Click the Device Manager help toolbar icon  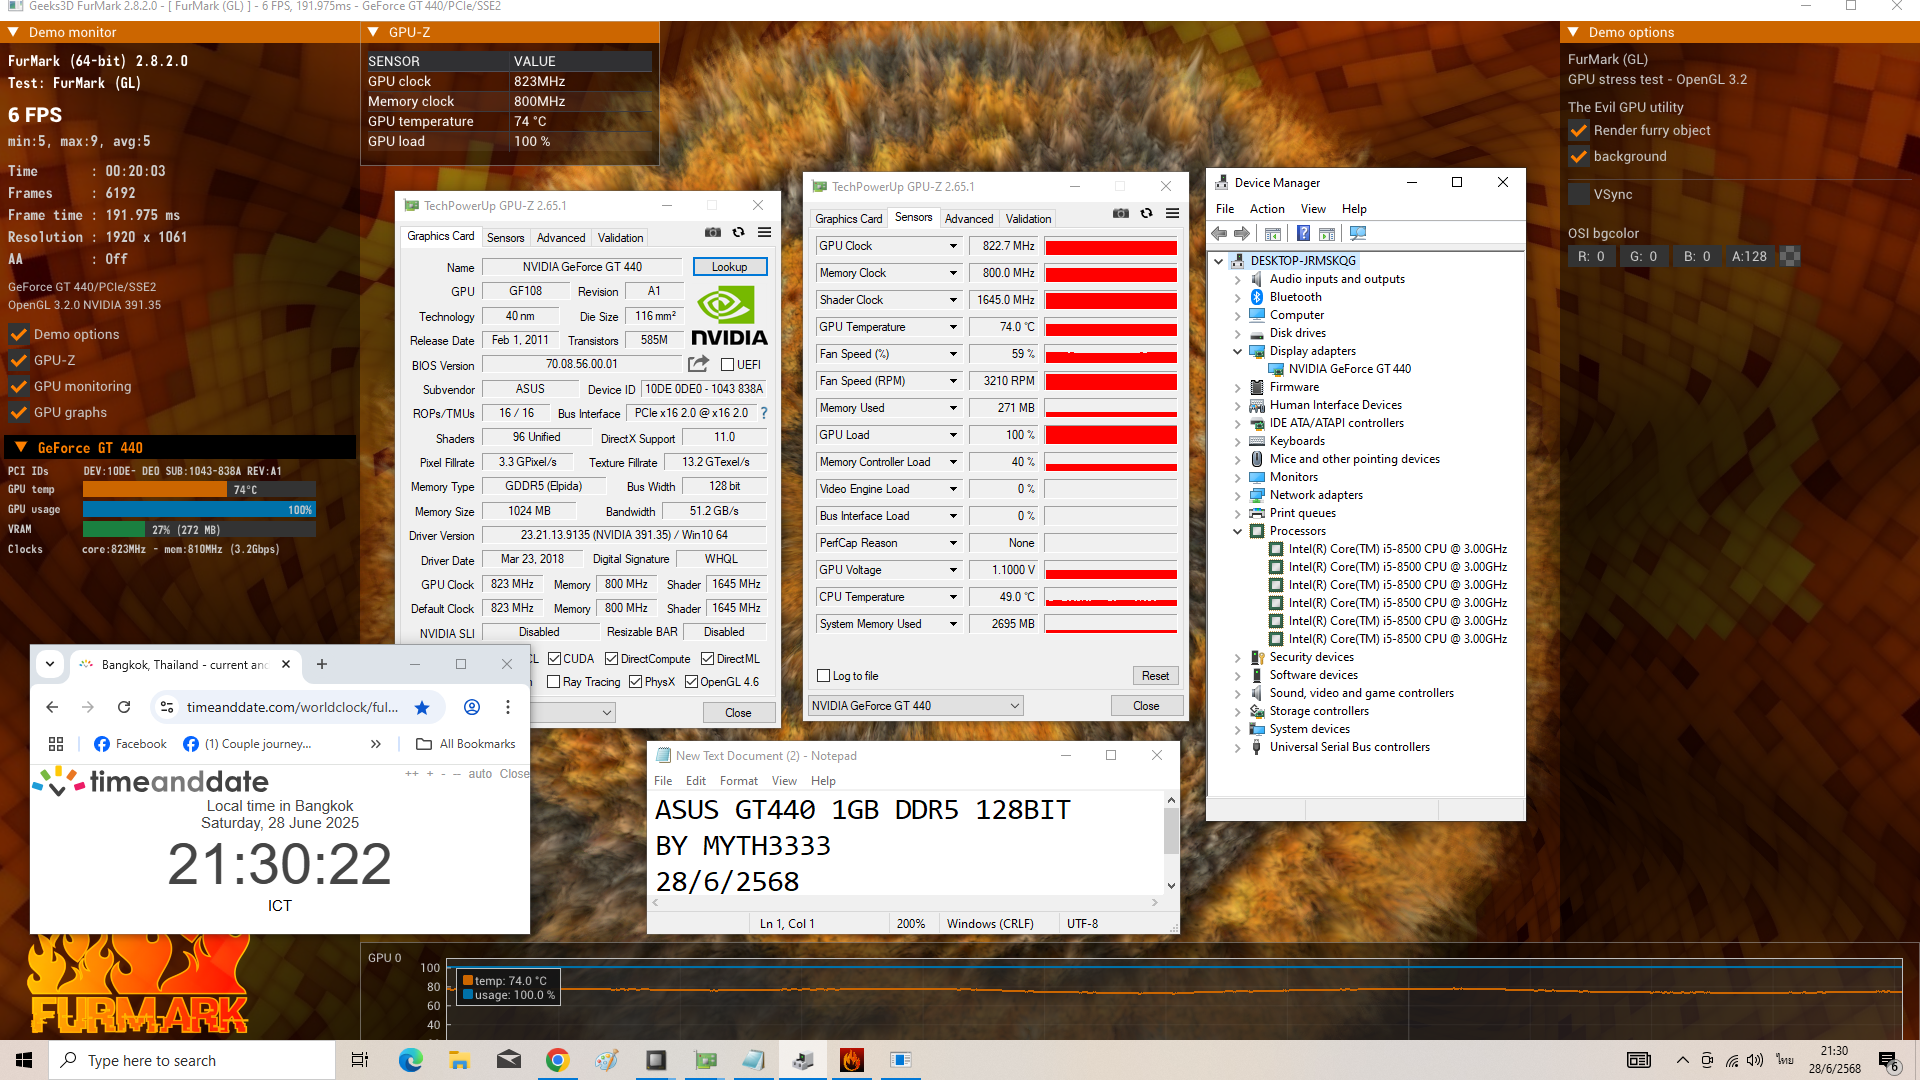1303,233
